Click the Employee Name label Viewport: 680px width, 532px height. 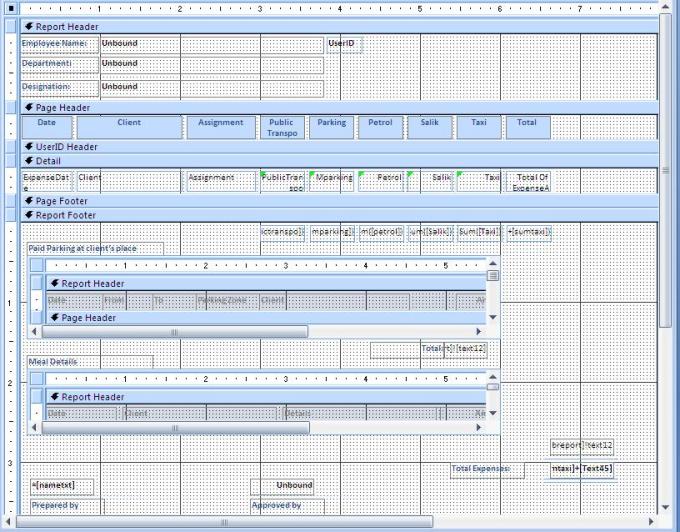[x=60, y=45]
